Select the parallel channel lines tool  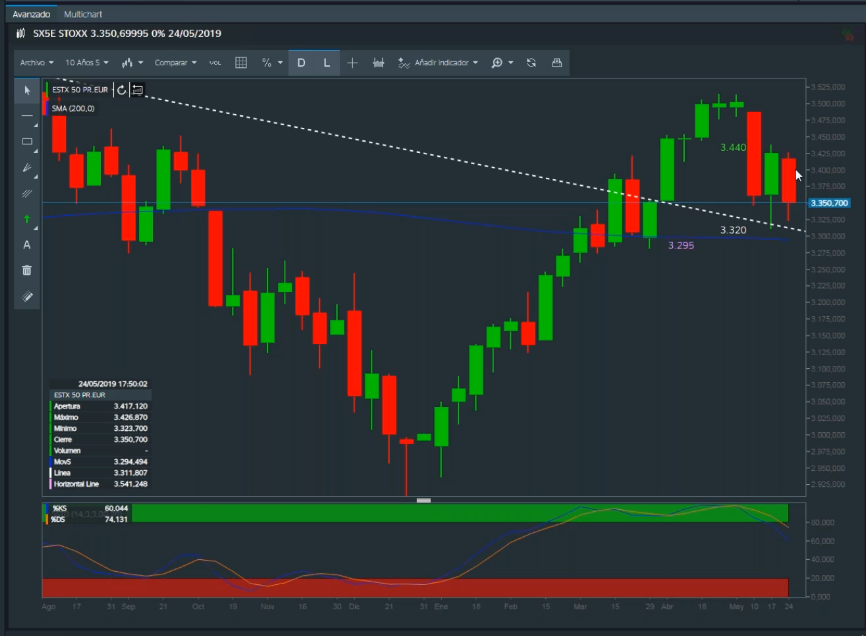coord(27,193)
